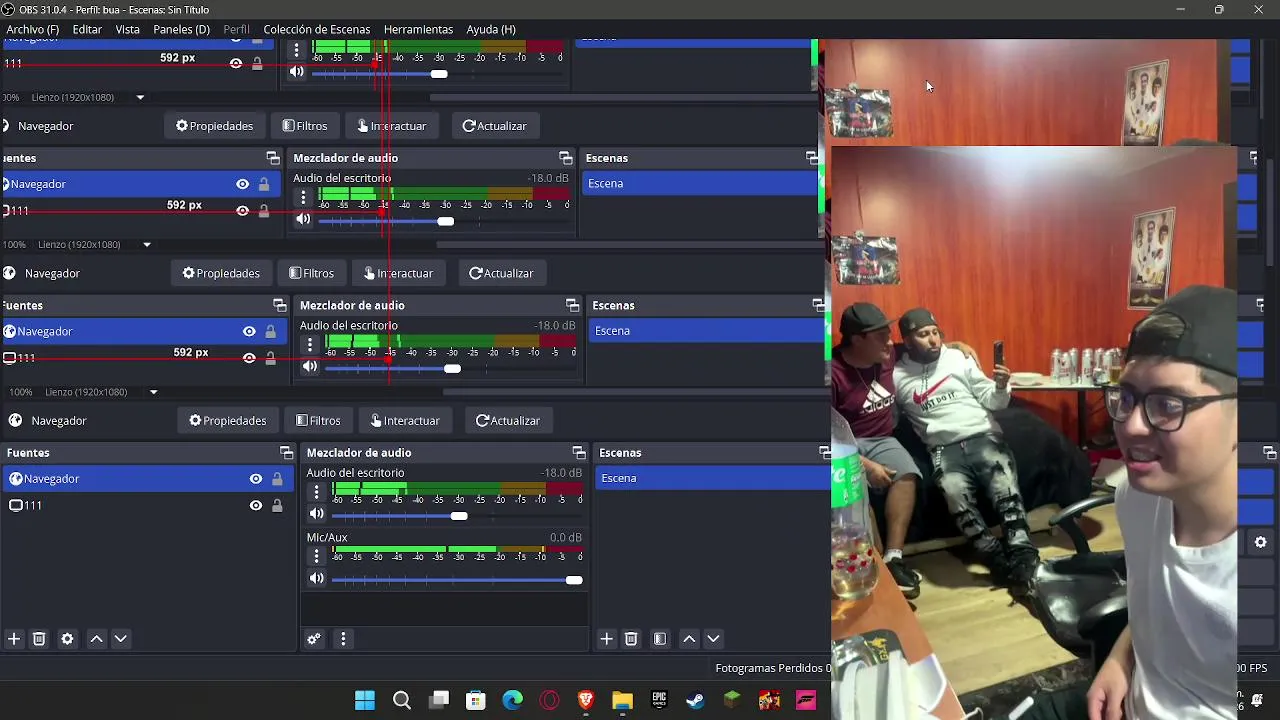Launch Epic Games from taskbar
Screen dimensions: 1280x720
click(x=659, y=700)
